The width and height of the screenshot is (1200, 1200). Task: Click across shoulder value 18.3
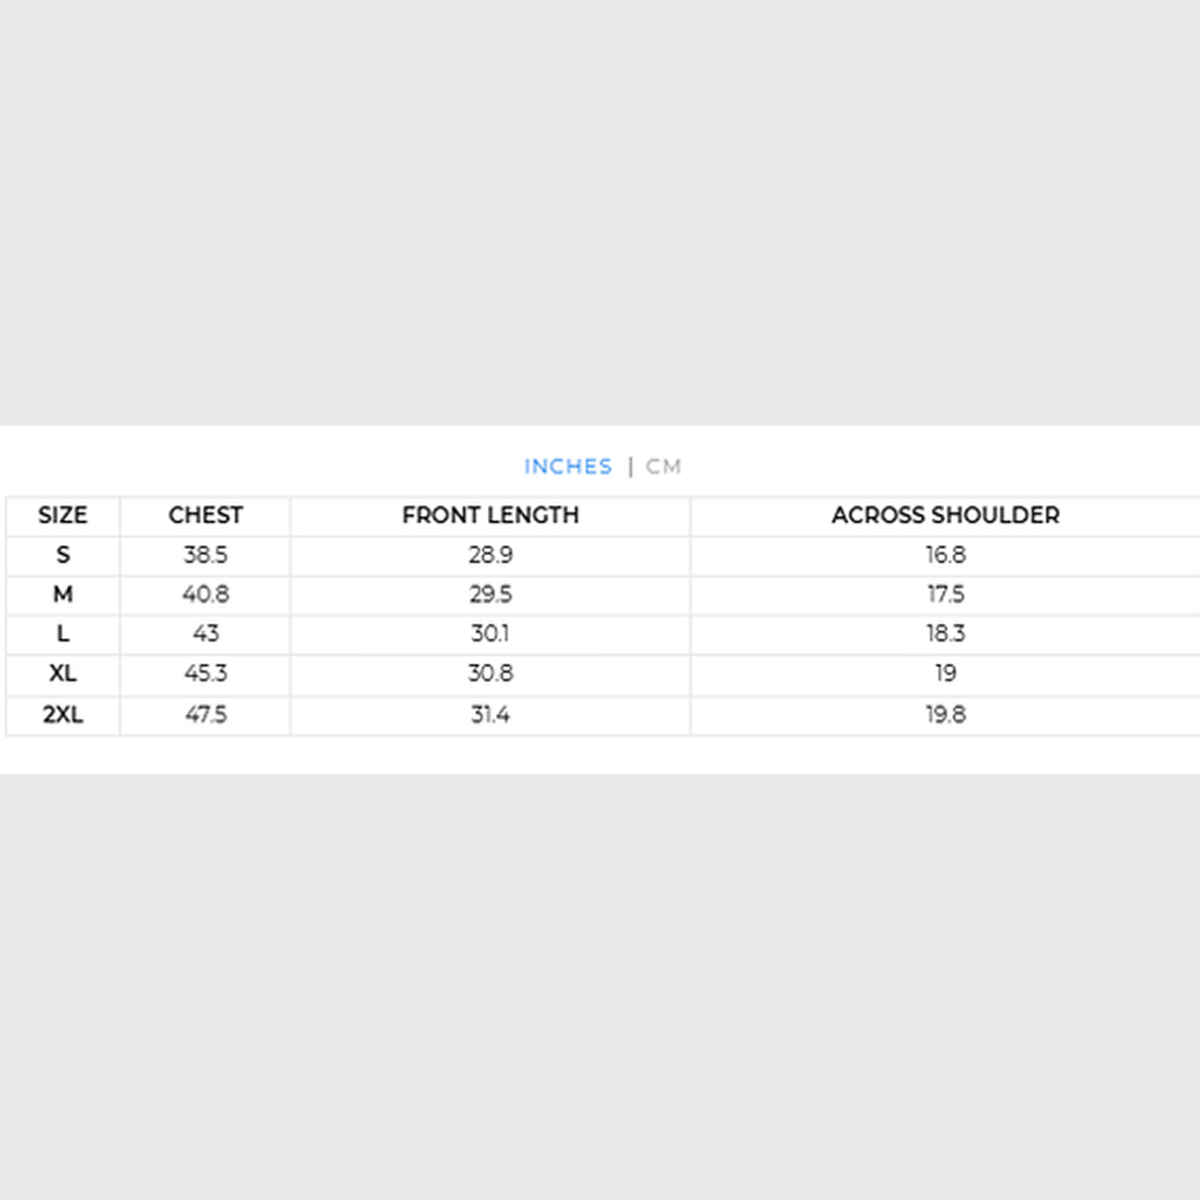click(945, 634)
